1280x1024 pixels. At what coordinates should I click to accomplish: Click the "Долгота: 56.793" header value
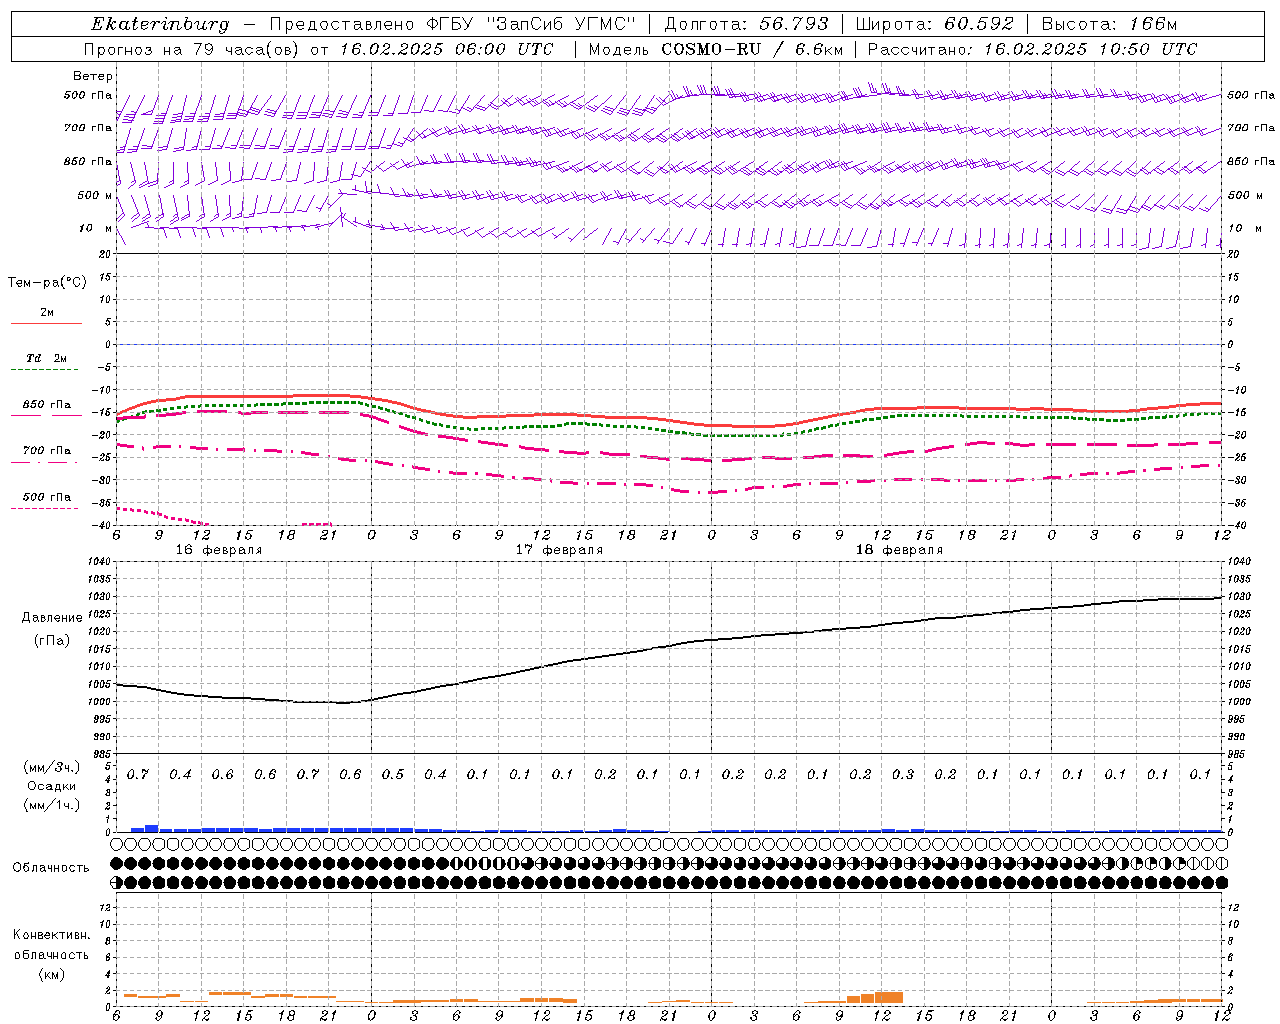[746, 24]
